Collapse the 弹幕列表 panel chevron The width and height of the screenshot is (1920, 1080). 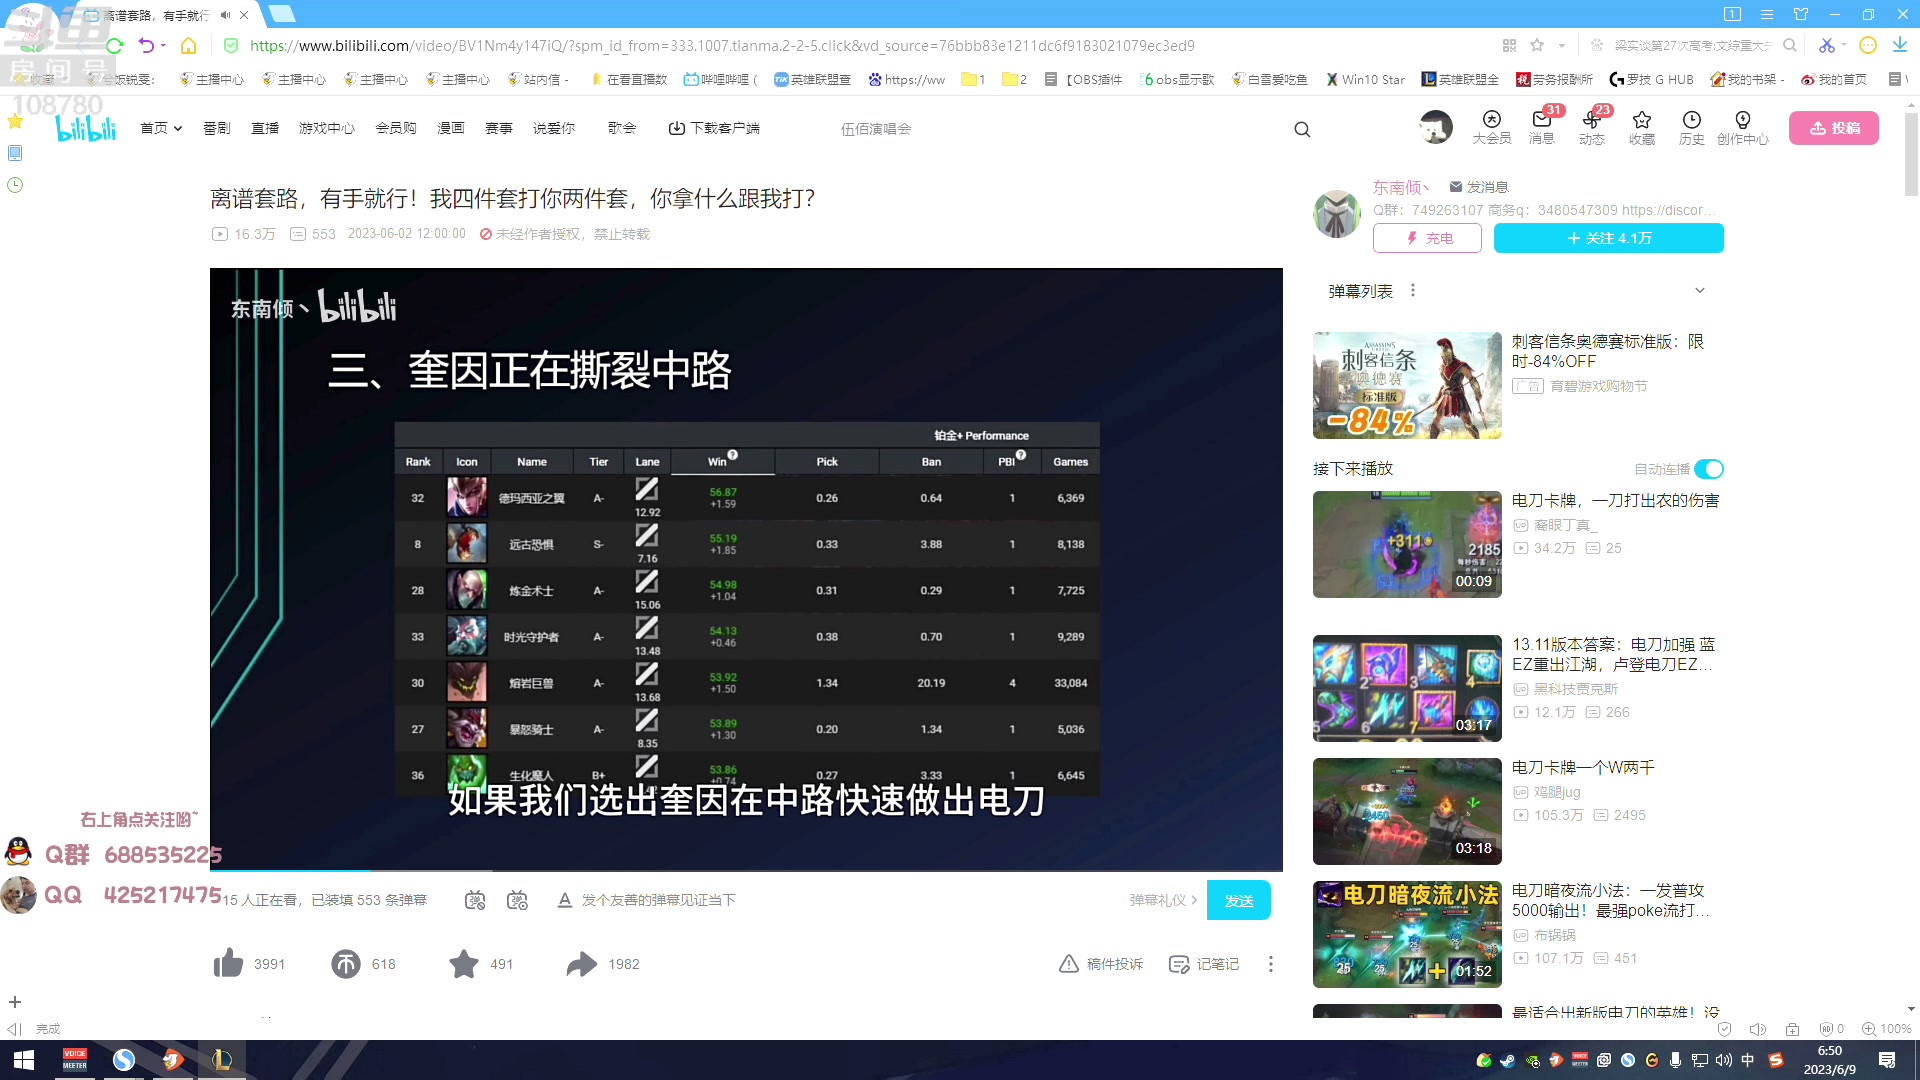point(1700,290)
